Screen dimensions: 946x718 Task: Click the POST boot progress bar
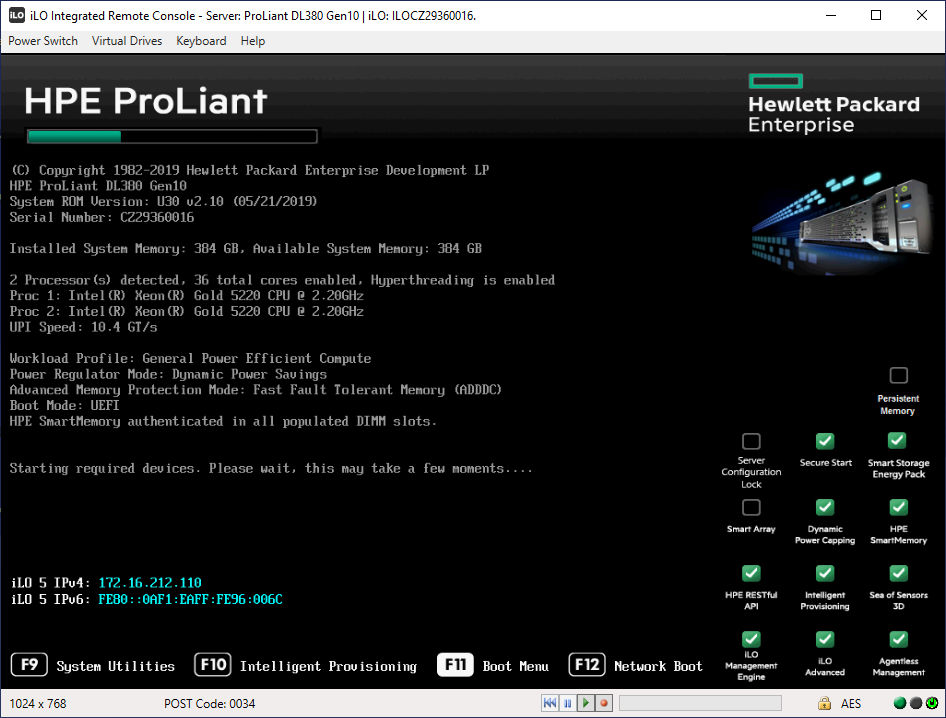[x=172, y=136]
